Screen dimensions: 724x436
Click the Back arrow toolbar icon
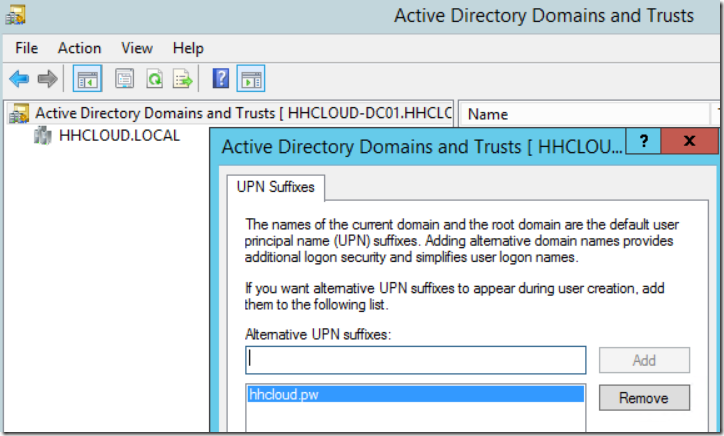[19, 79]
